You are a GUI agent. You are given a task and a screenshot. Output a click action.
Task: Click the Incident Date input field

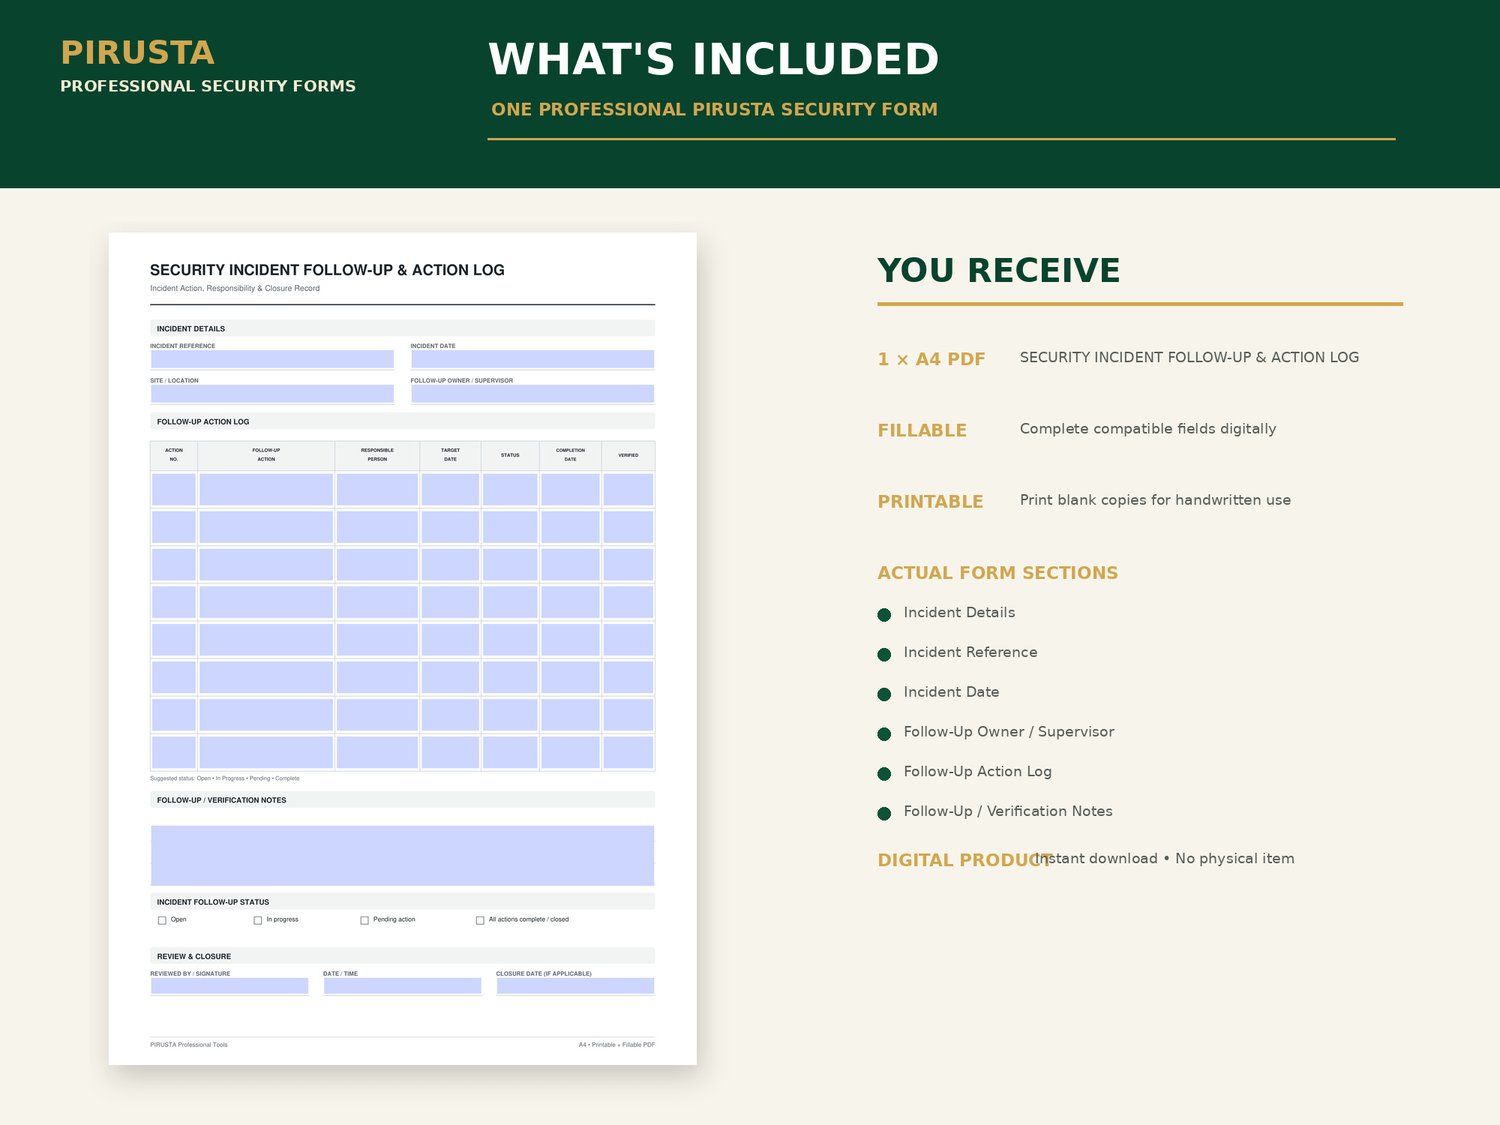(x=532, y=359)
